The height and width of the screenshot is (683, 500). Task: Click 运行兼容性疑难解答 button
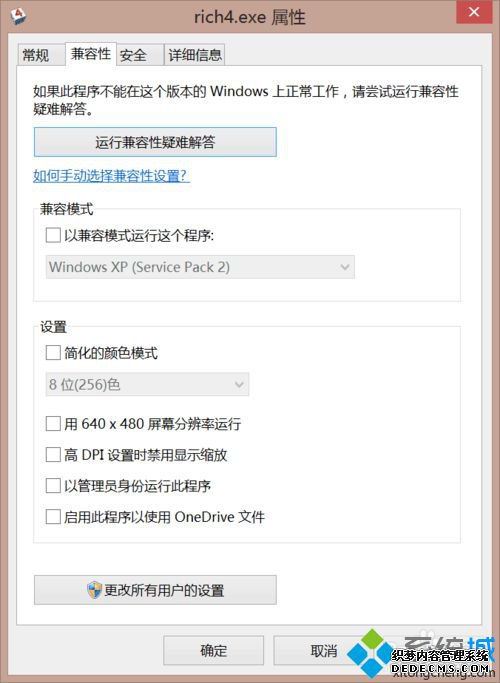pos(155,142)
